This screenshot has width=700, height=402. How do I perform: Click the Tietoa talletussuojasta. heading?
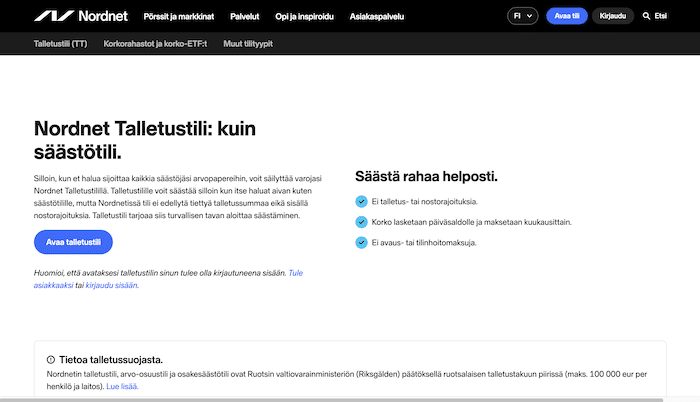[x=111, y=360]
